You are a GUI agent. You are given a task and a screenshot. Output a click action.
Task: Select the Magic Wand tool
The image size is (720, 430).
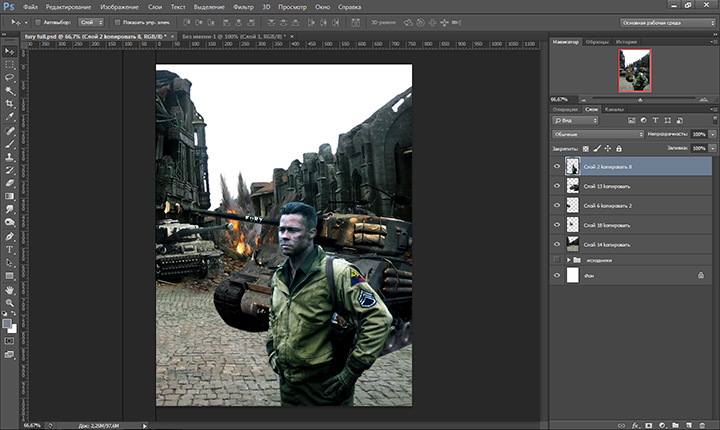pos(10,90)
